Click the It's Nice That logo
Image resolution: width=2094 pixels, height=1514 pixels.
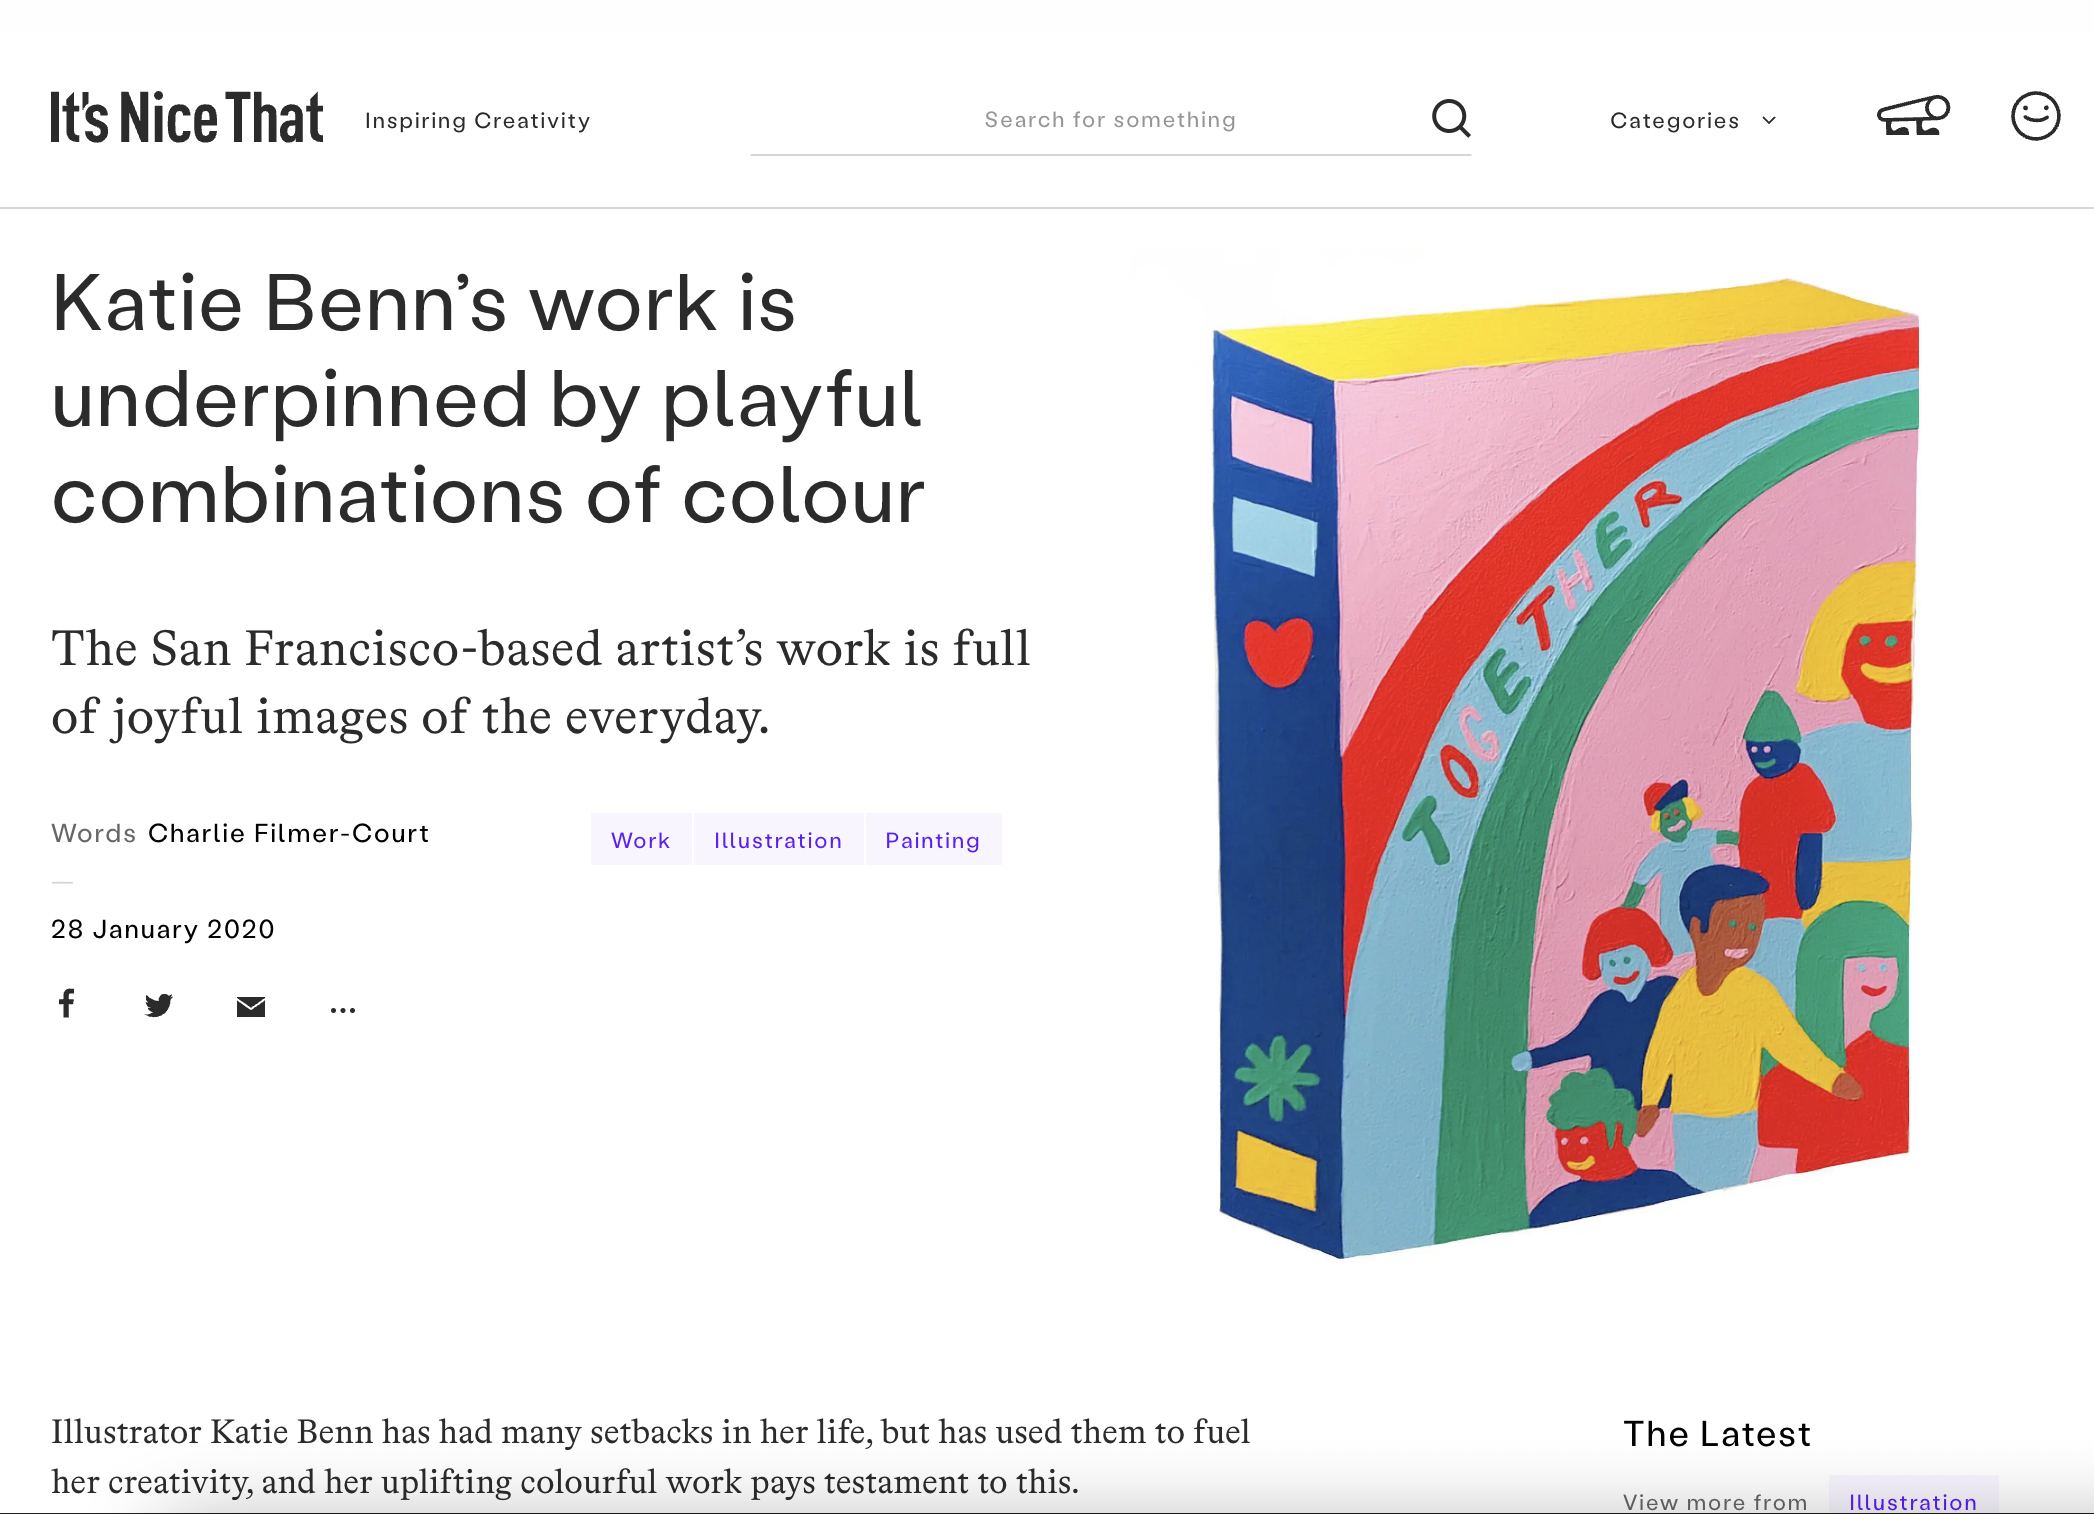click(x=187, y=118)
